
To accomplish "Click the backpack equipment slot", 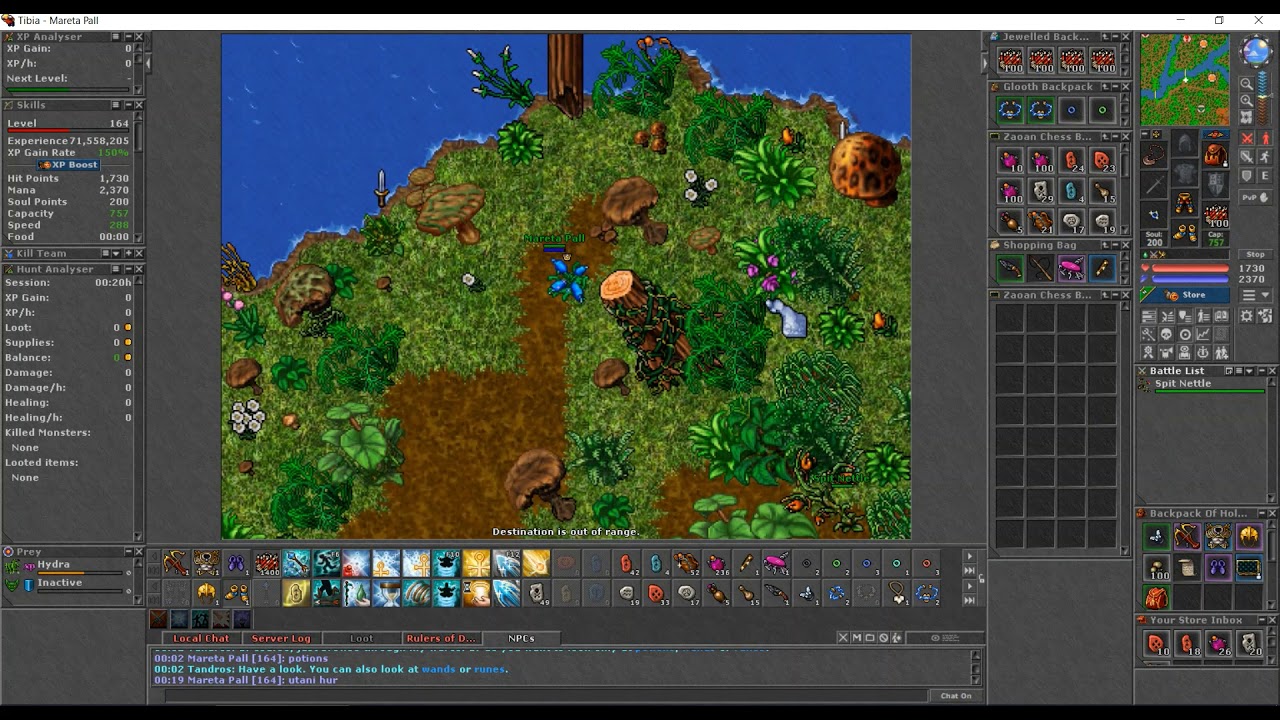I will [1216, 155].
